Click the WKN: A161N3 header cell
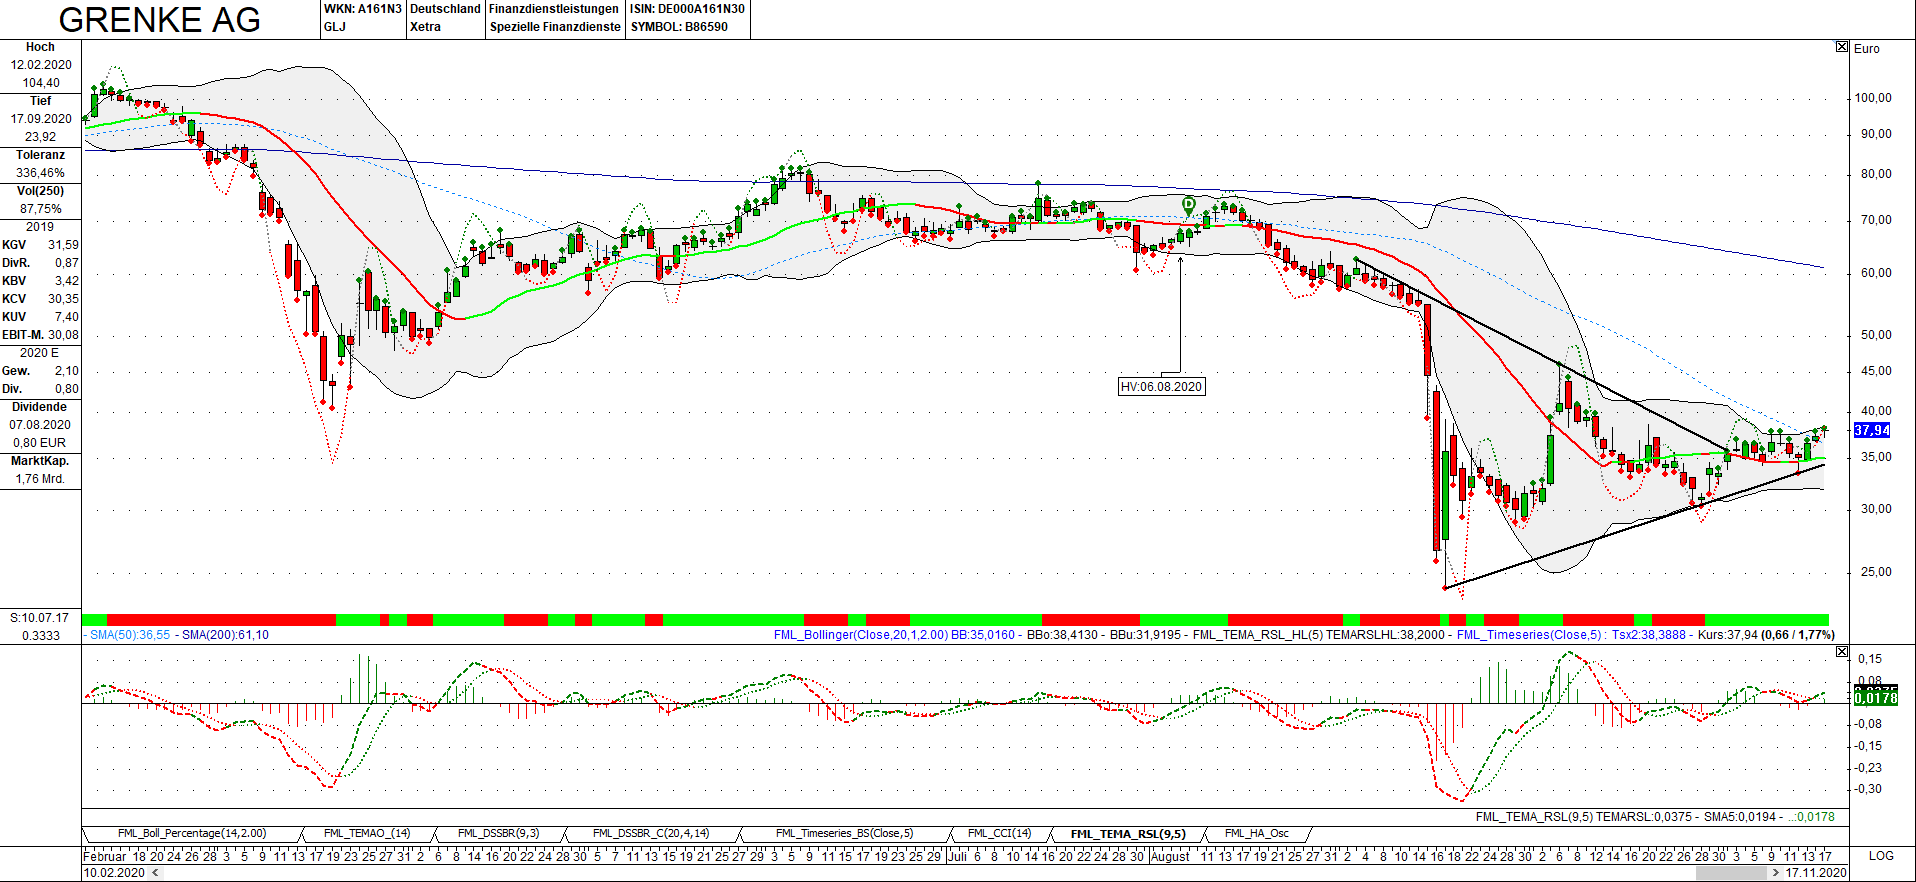 tap(362, 9)
